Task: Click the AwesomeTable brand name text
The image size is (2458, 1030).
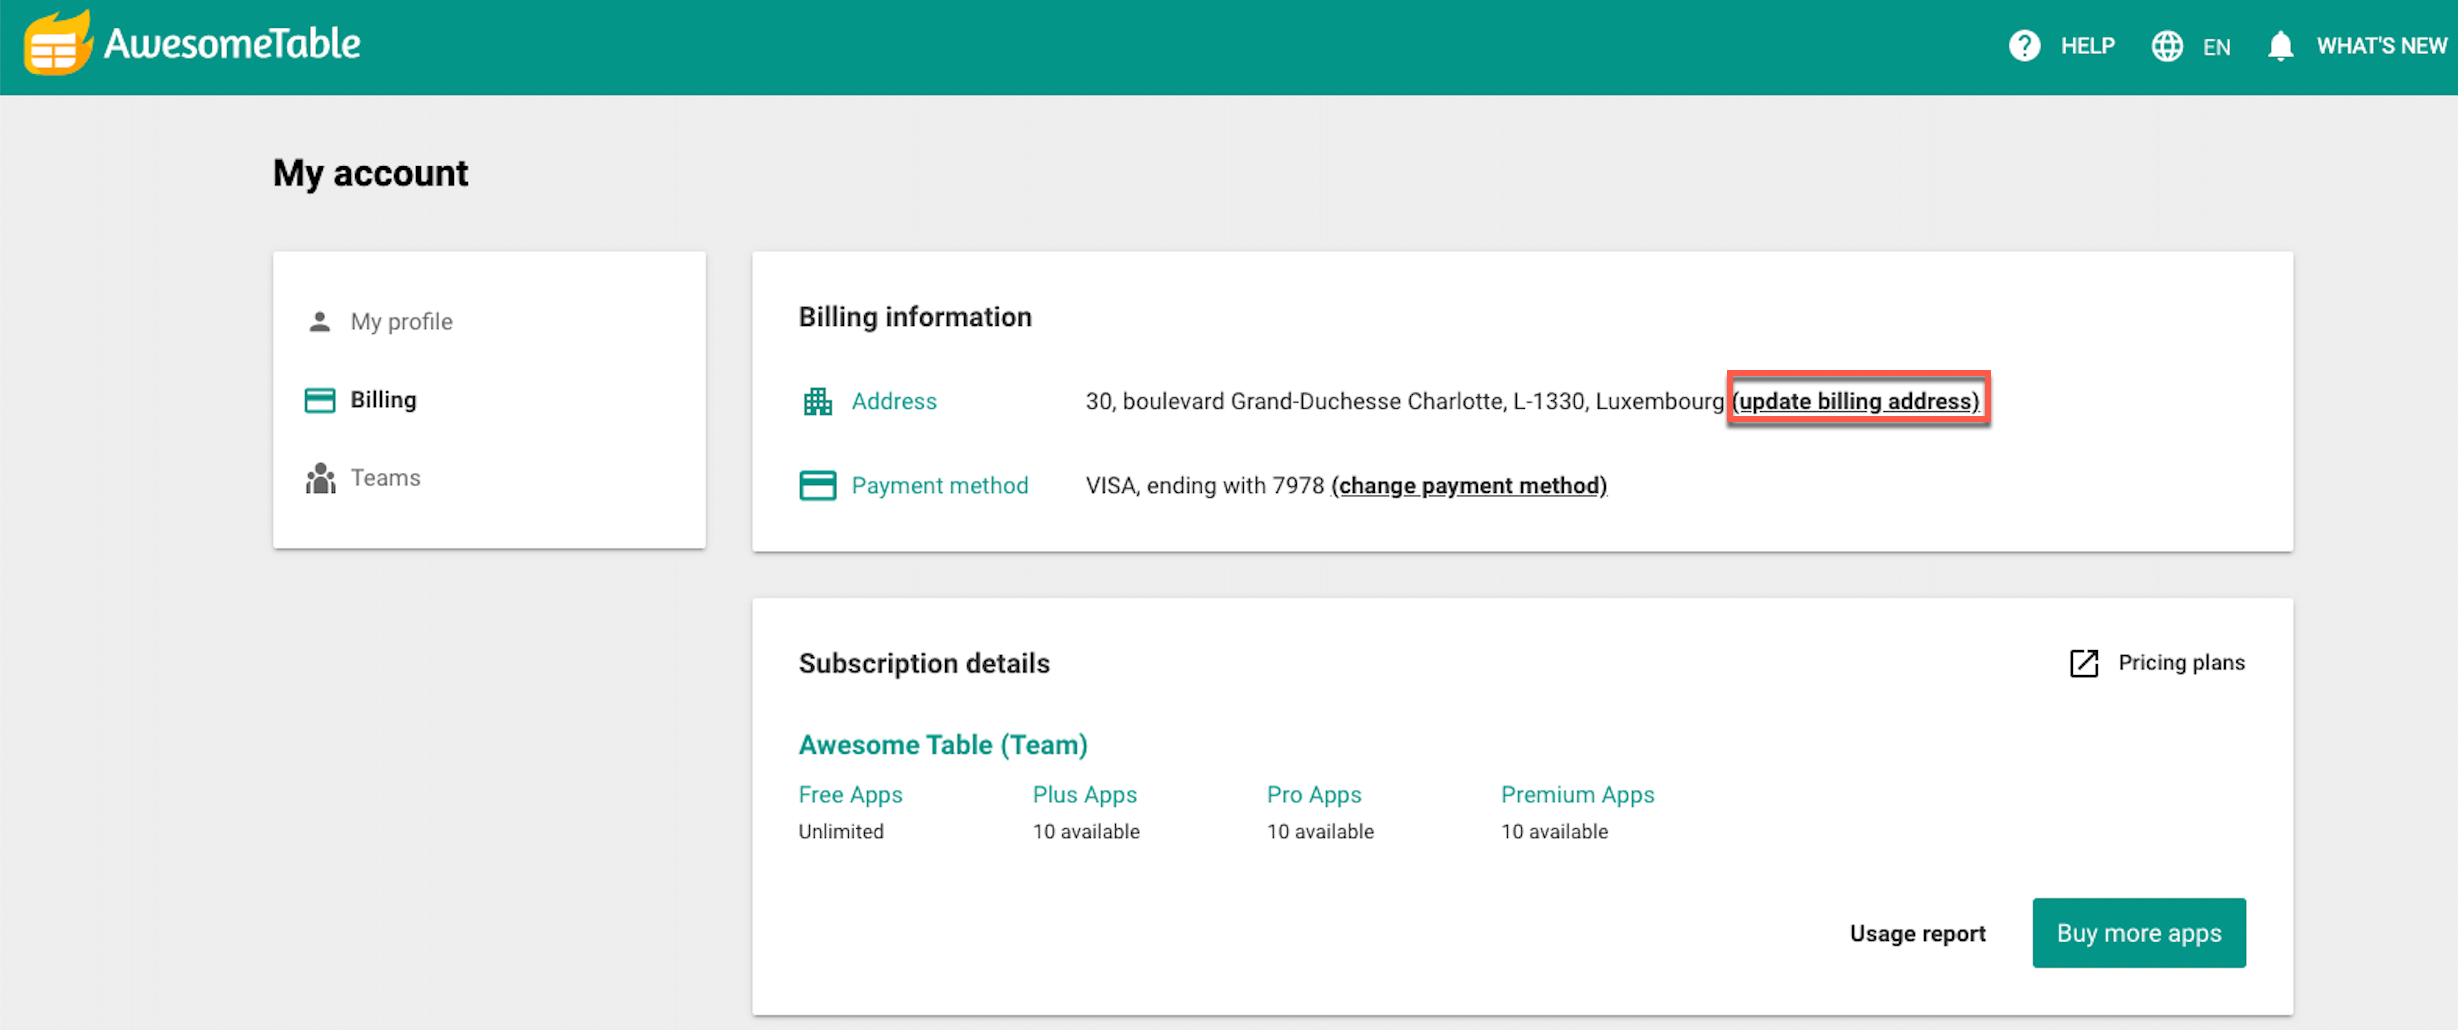Action: 232,44
